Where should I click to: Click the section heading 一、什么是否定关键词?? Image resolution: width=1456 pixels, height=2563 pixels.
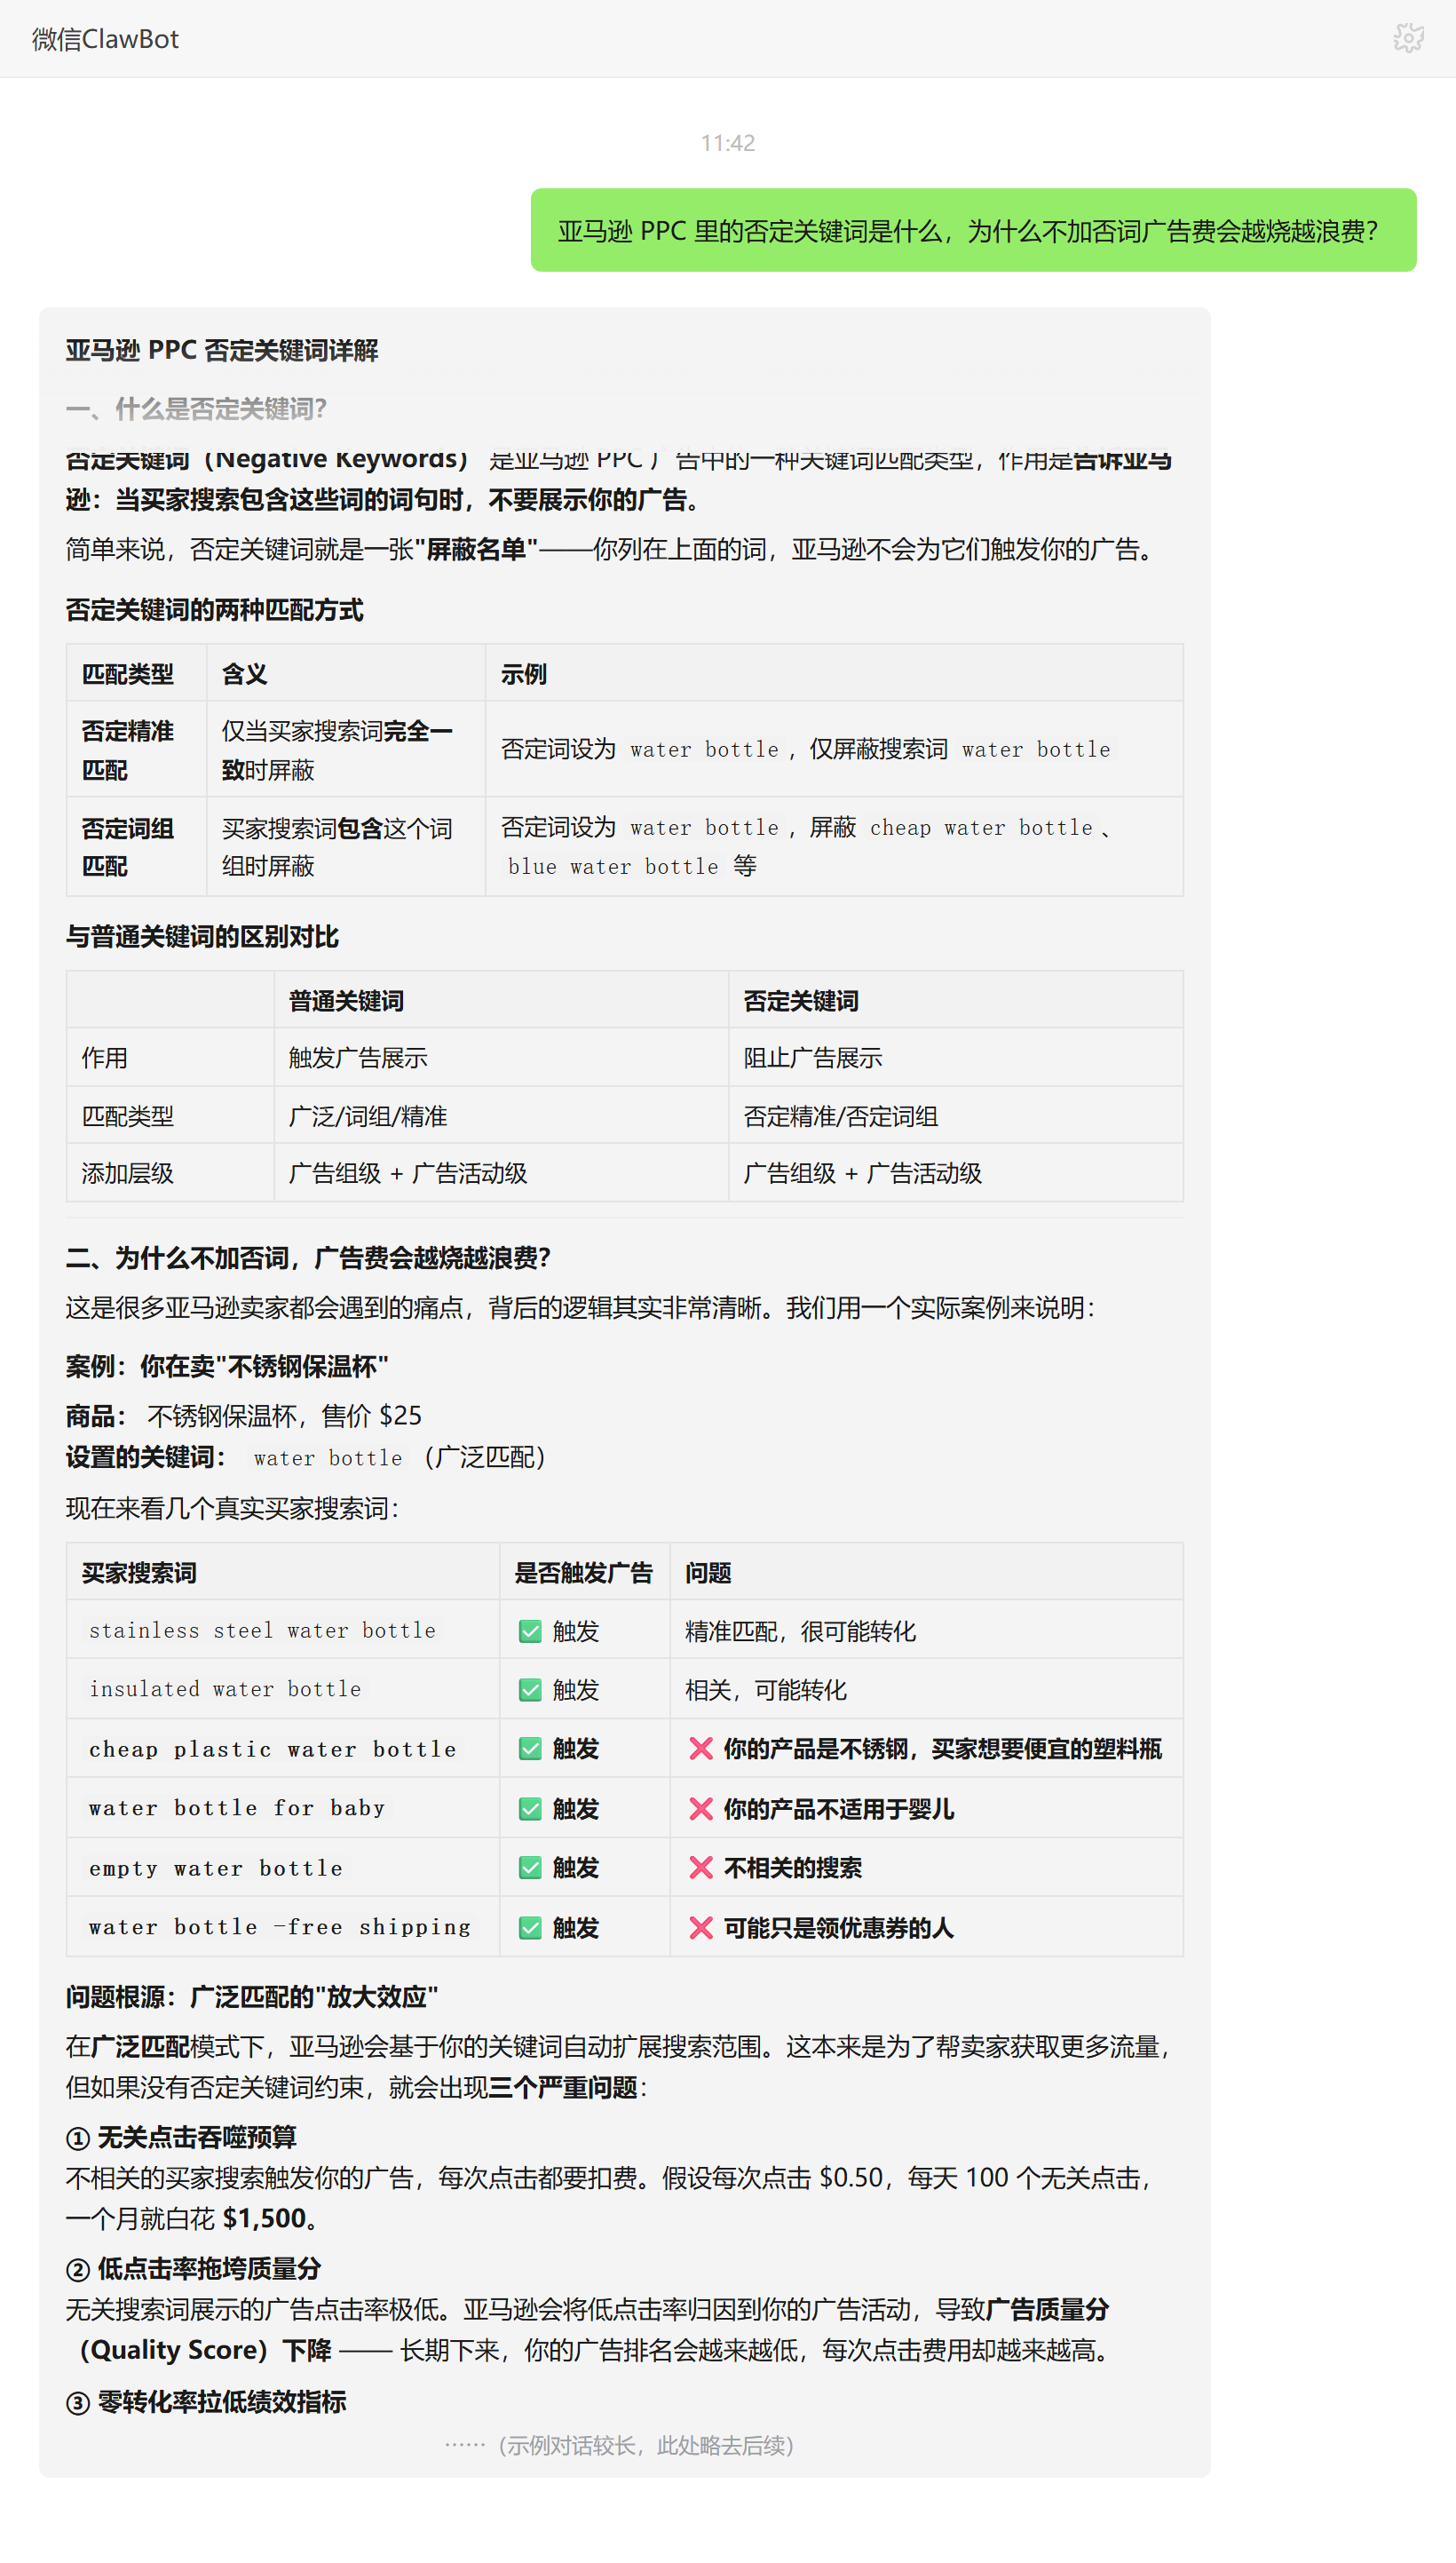(196, 408)
